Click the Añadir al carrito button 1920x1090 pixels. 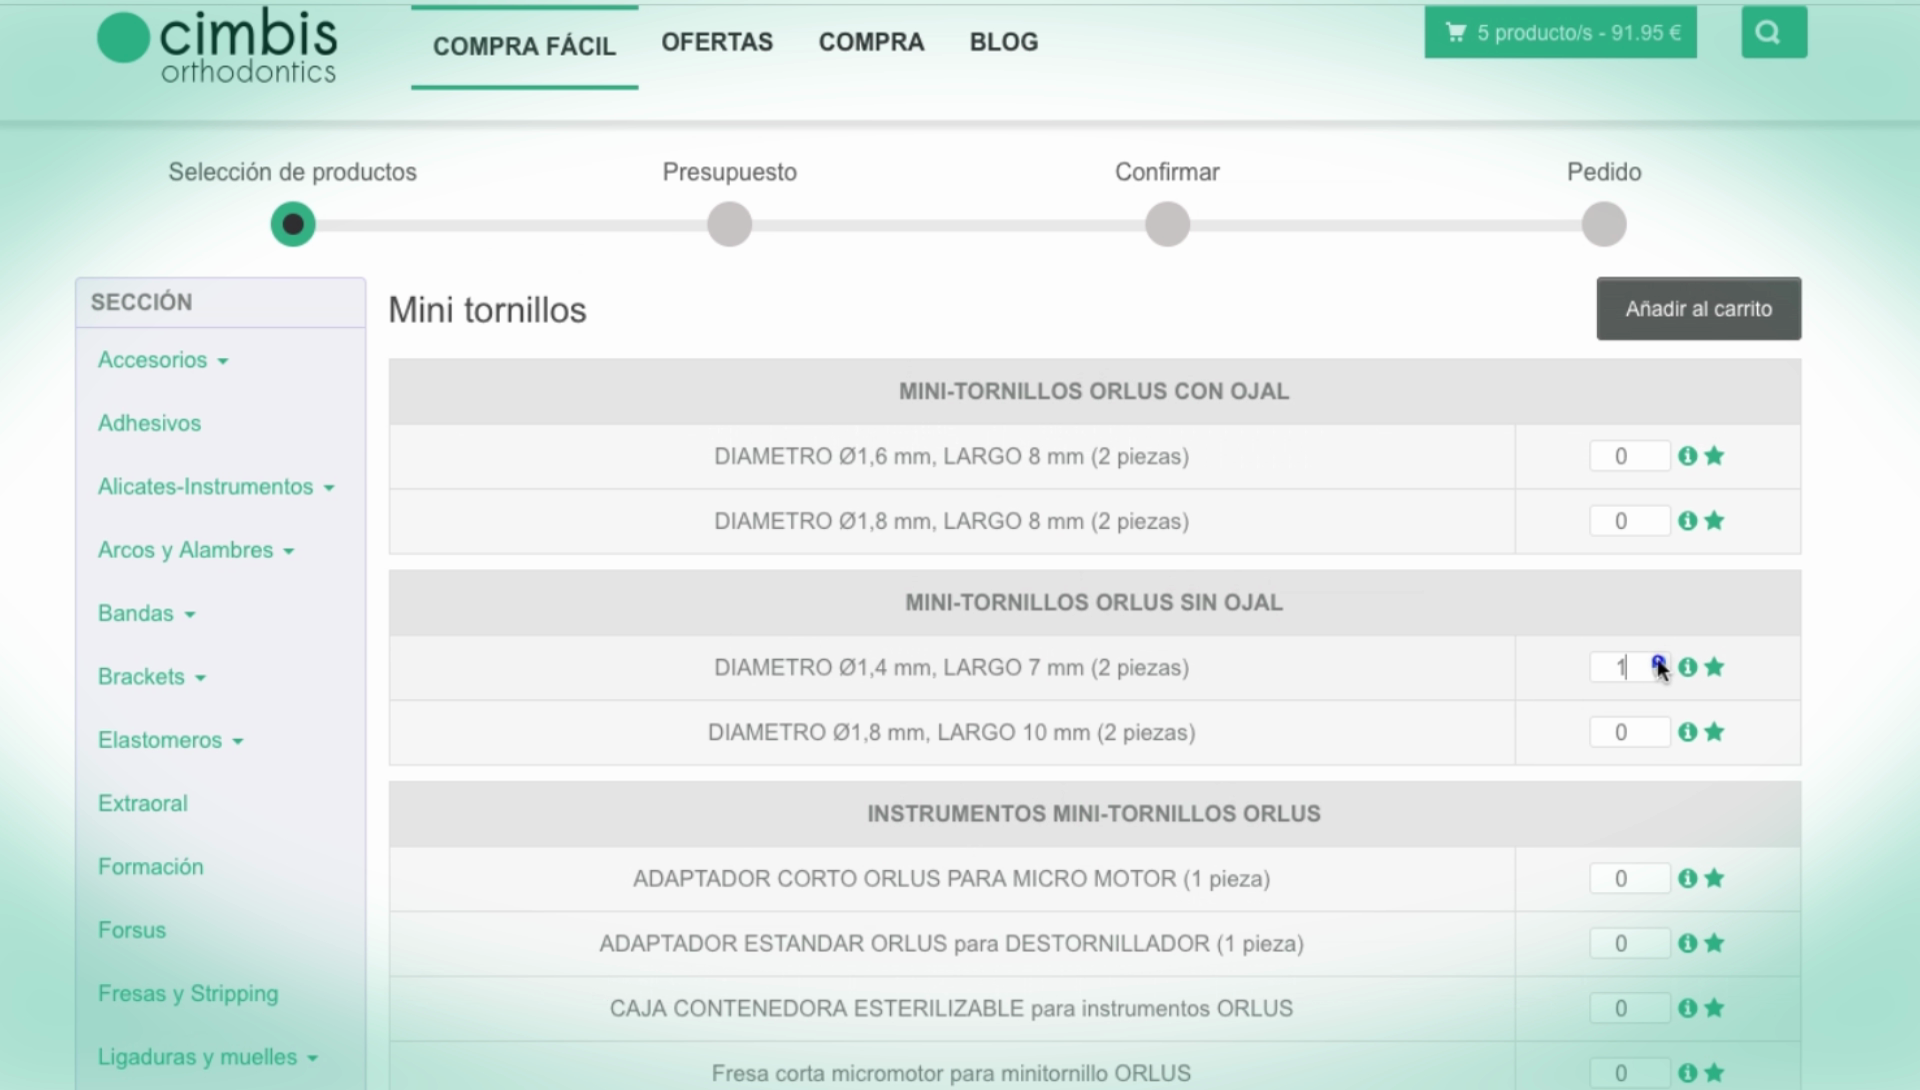[x=1698, y=309]
